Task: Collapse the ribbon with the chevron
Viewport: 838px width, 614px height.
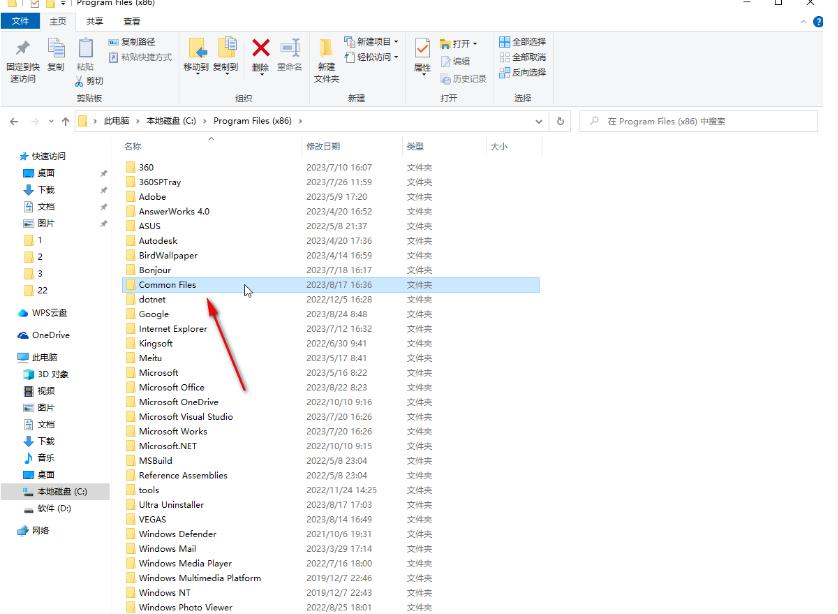Action: (803, 22)
